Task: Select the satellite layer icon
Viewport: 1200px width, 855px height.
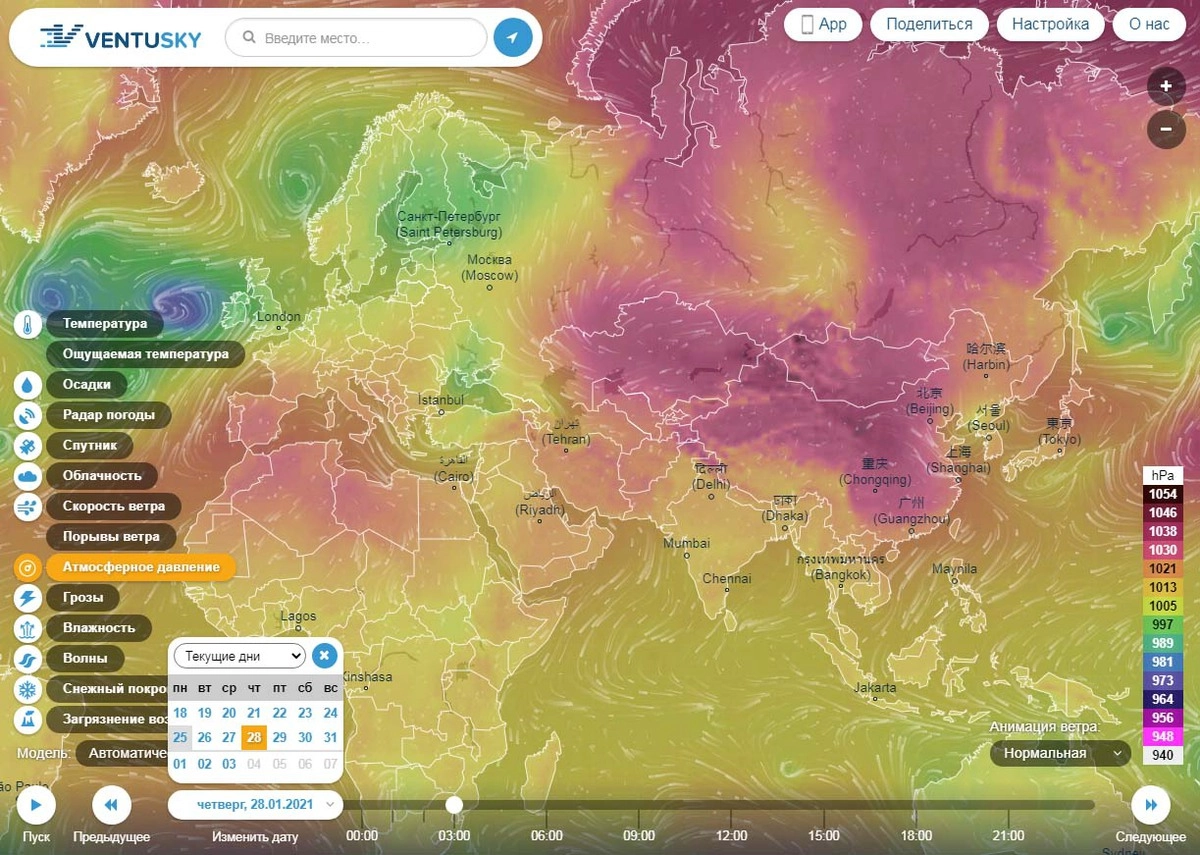Action: [x=28, y=446]
